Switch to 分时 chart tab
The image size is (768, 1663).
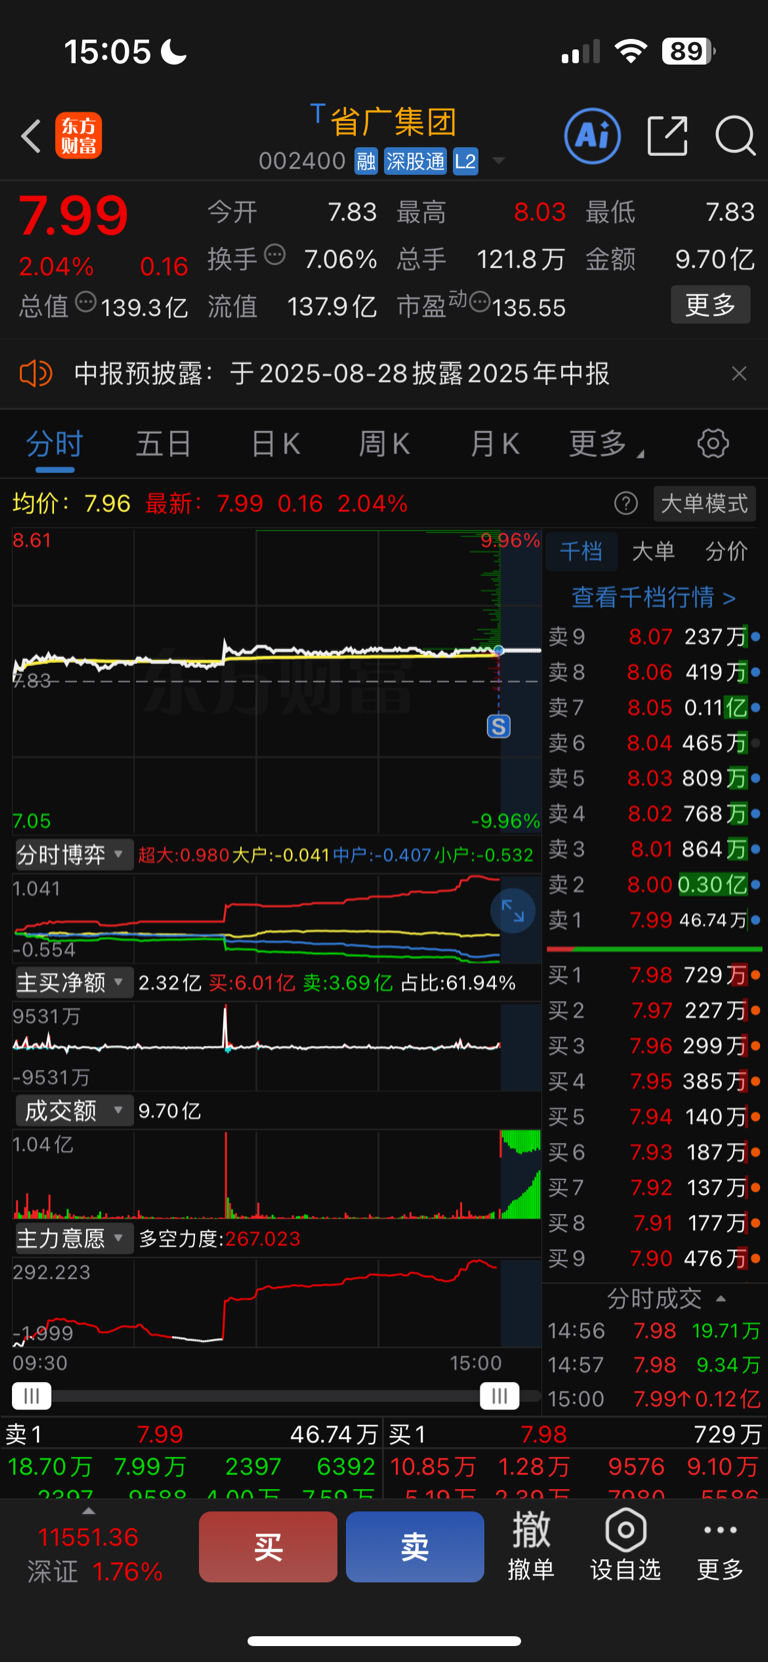54,444
